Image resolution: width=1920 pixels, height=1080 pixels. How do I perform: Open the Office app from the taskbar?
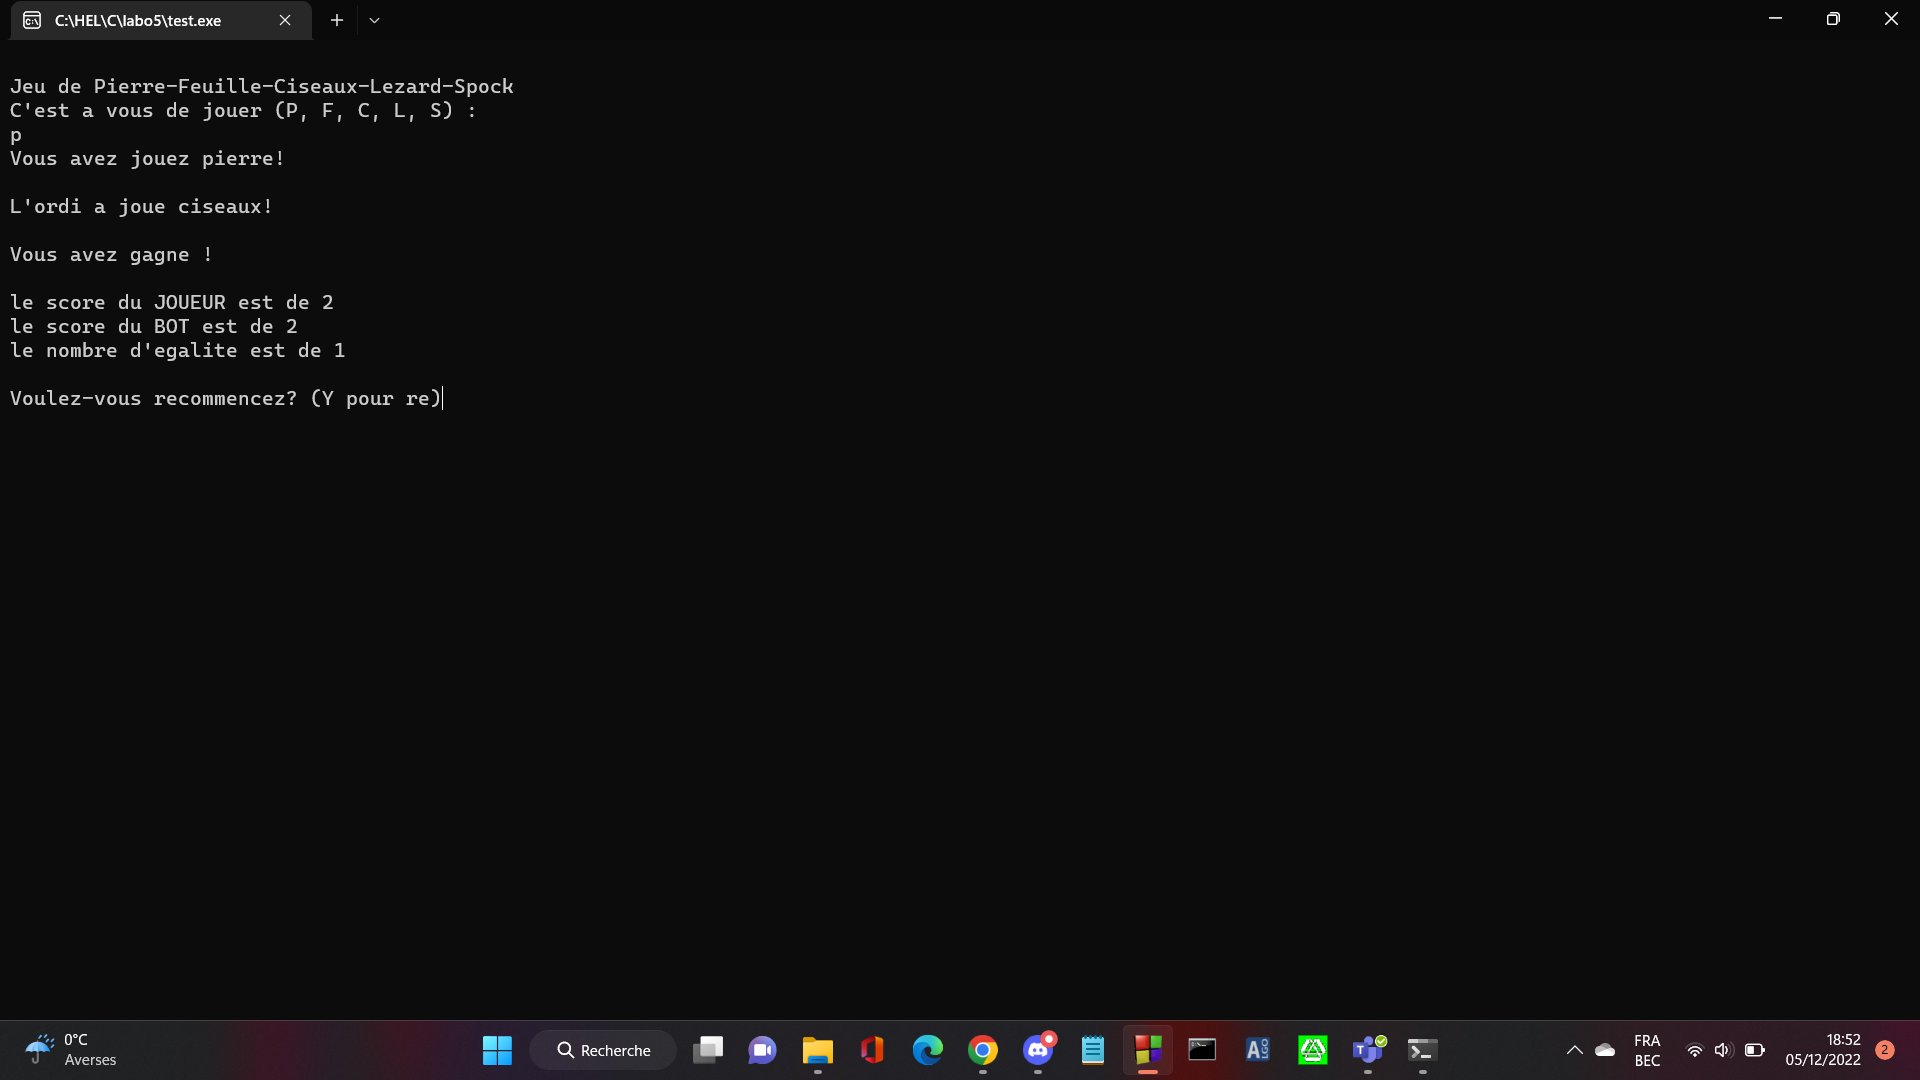pyautogui.click(x=872, y=1050)
